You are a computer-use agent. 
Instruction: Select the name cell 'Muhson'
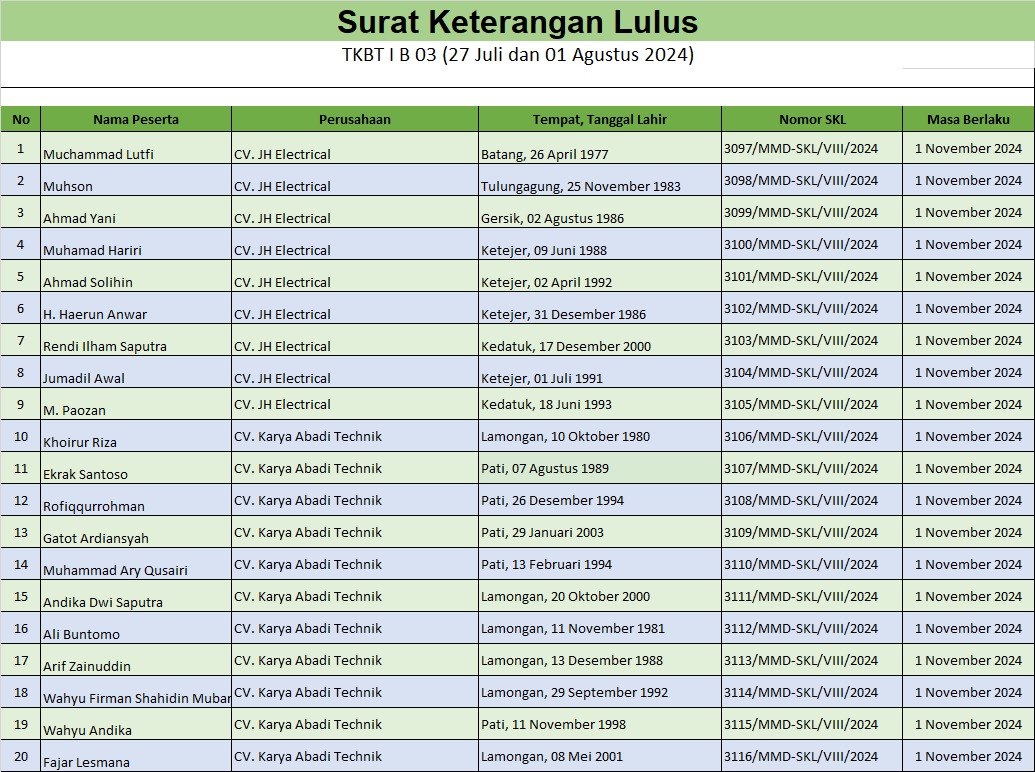pos(136,180)
